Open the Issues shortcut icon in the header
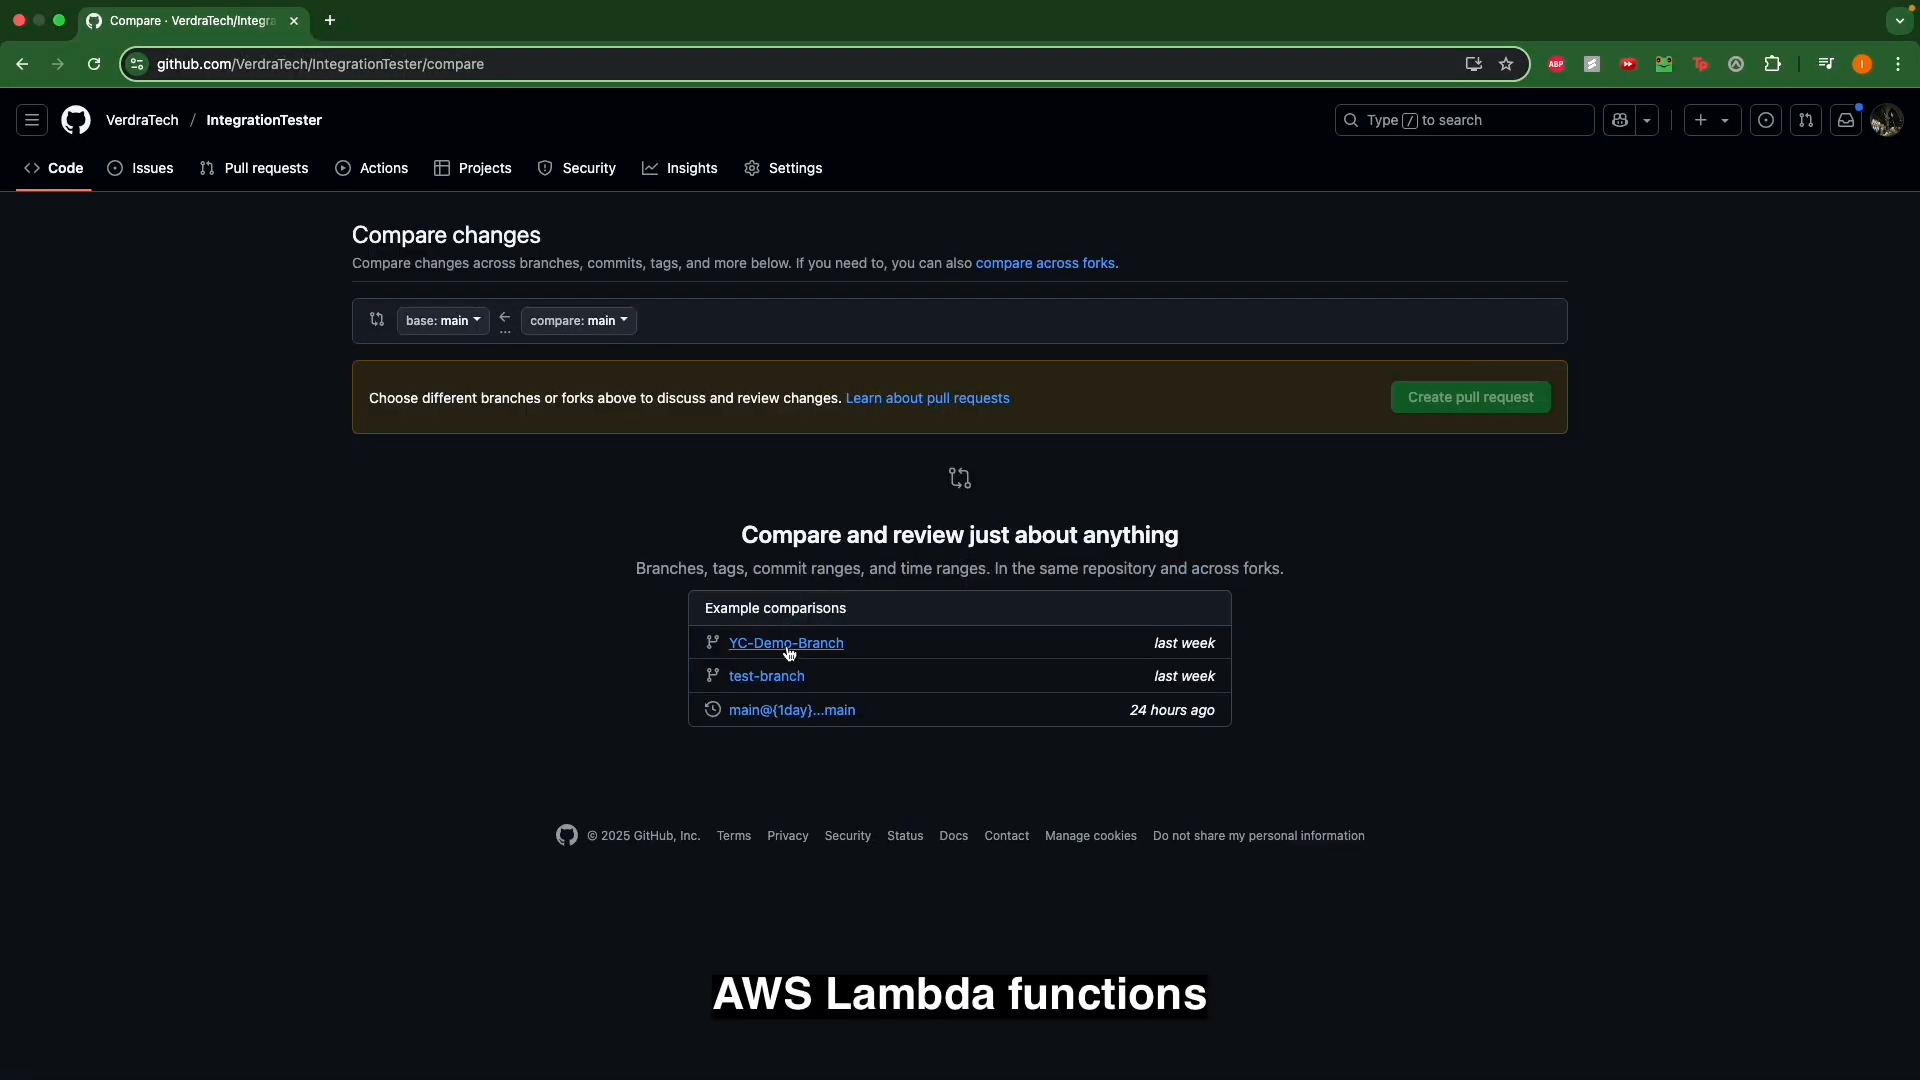The image size is (1920, 1080). point(1766,120)
